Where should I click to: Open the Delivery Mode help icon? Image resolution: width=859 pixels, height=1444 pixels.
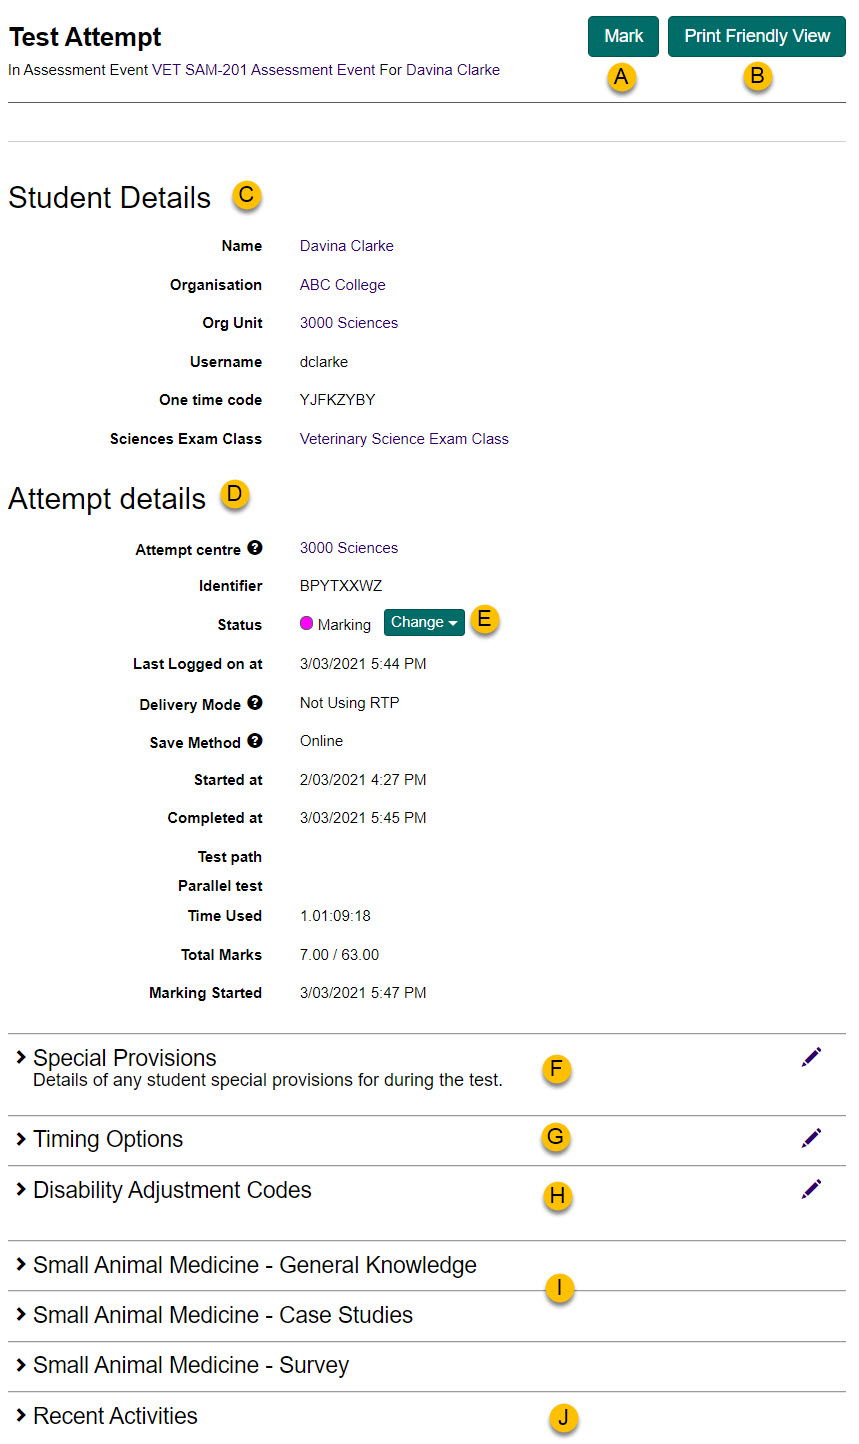pos(255,703)
